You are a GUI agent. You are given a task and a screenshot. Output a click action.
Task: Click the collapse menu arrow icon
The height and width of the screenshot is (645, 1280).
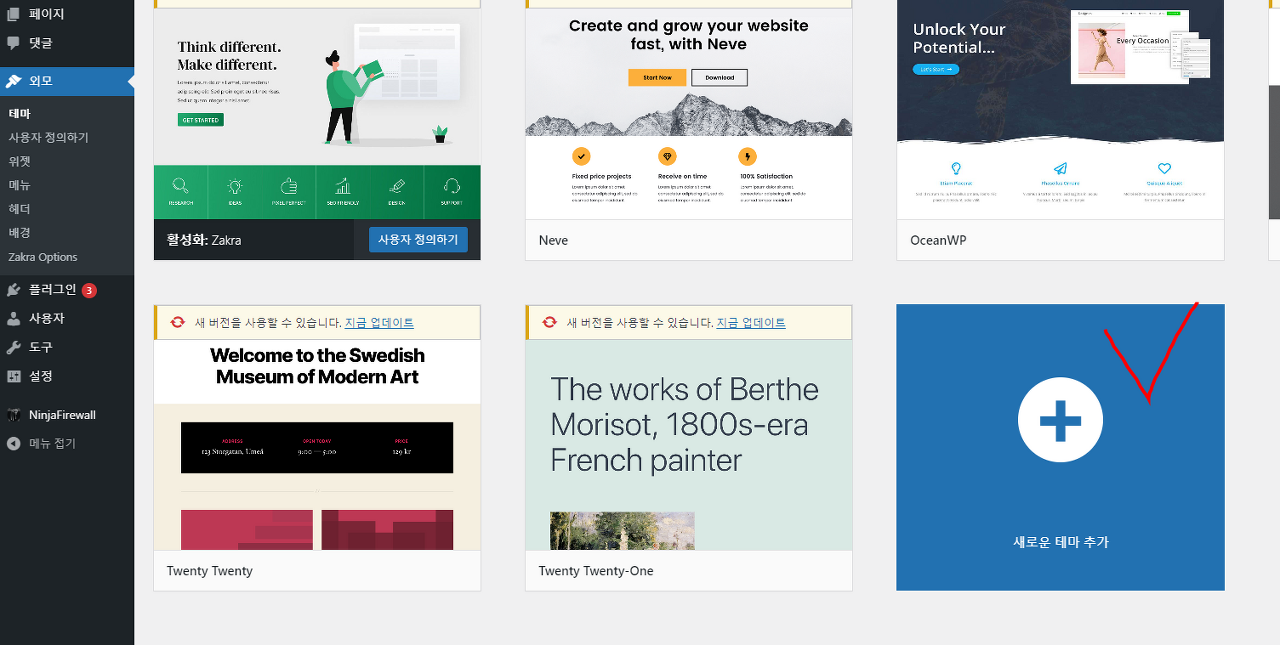tap(13, 444)
